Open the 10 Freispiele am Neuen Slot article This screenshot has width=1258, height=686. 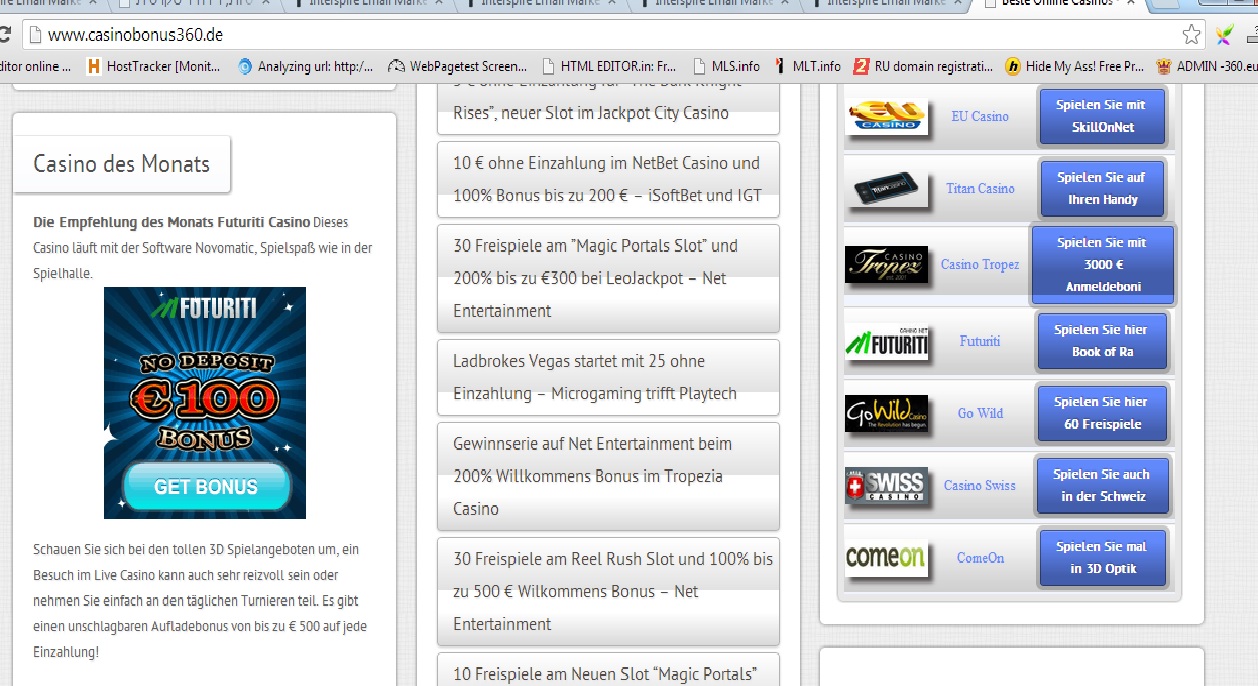point(608,670)
